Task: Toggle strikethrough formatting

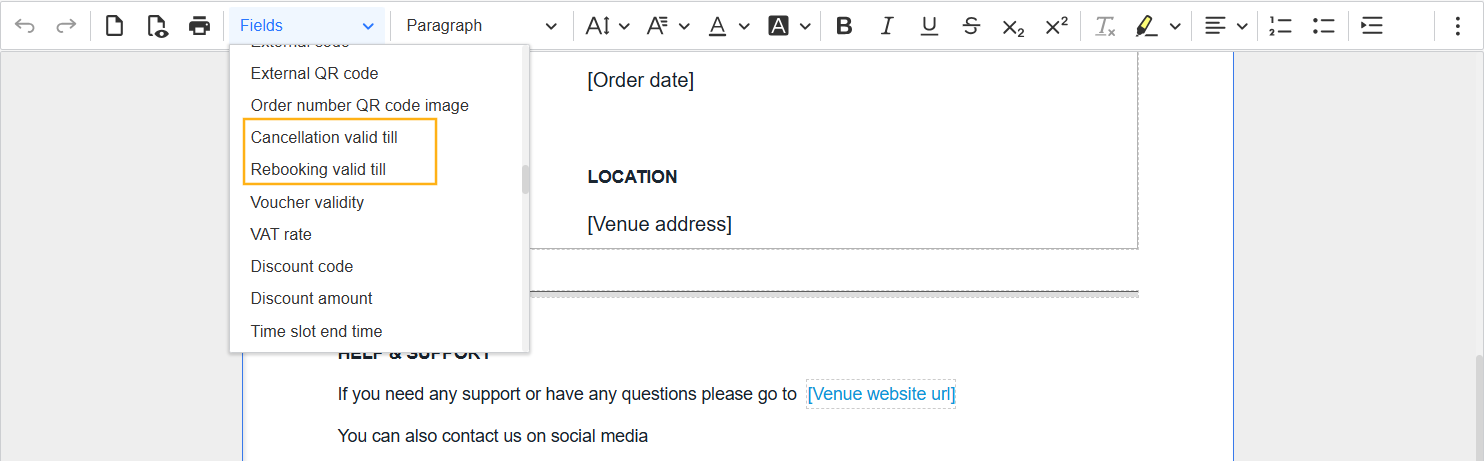Action: pyautogui.click(x=971, y=26)
